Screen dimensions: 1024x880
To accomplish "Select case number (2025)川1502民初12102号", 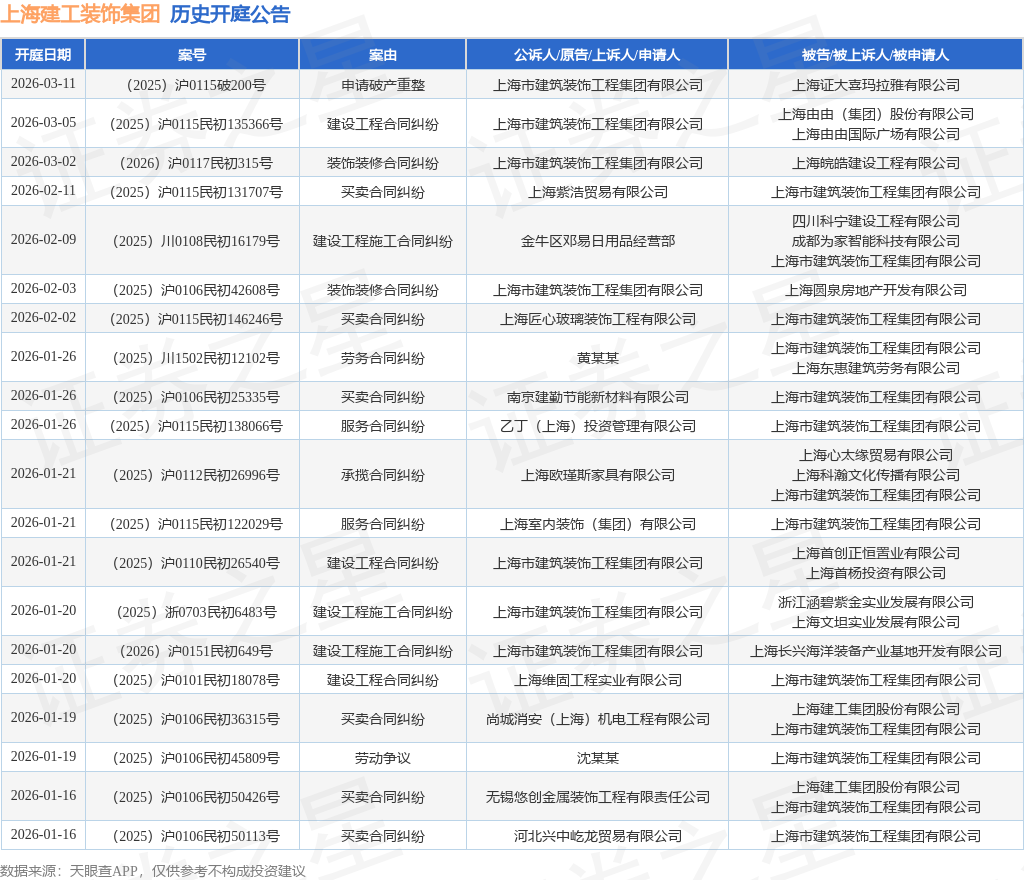I will pos(196,358).
